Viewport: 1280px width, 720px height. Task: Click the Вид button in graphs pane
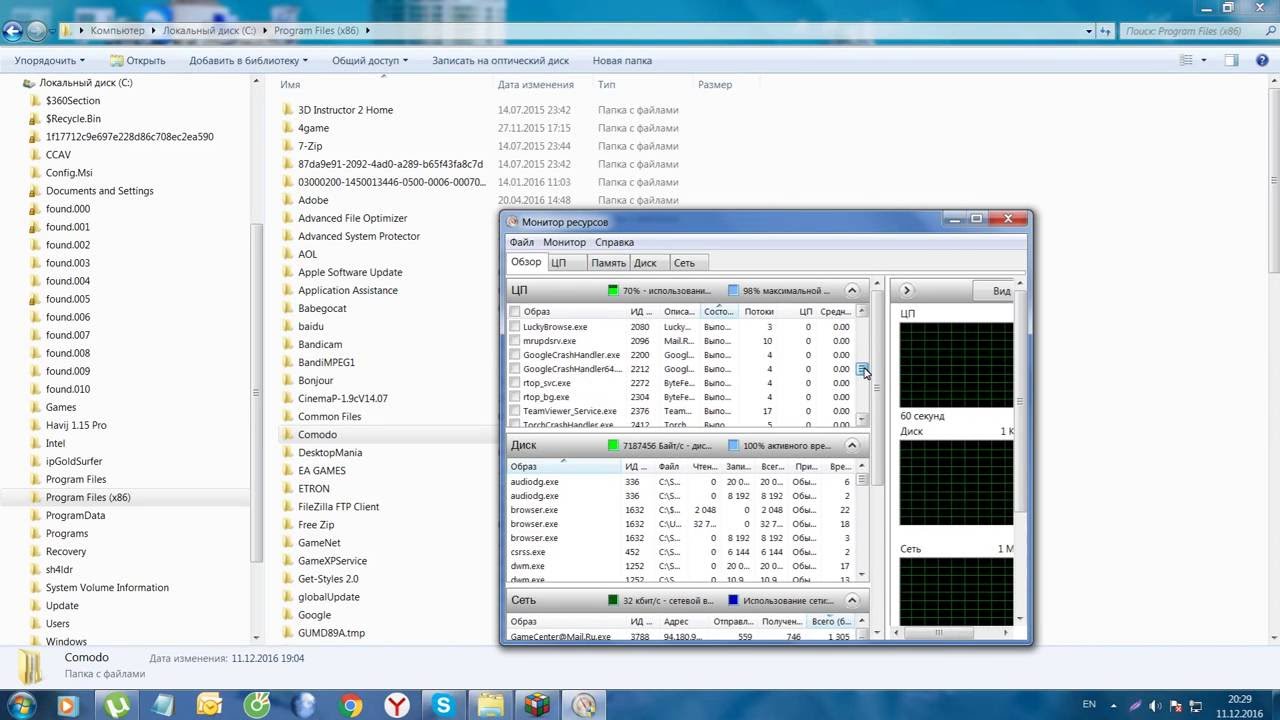pyautogui.click(x=996, y=291)
